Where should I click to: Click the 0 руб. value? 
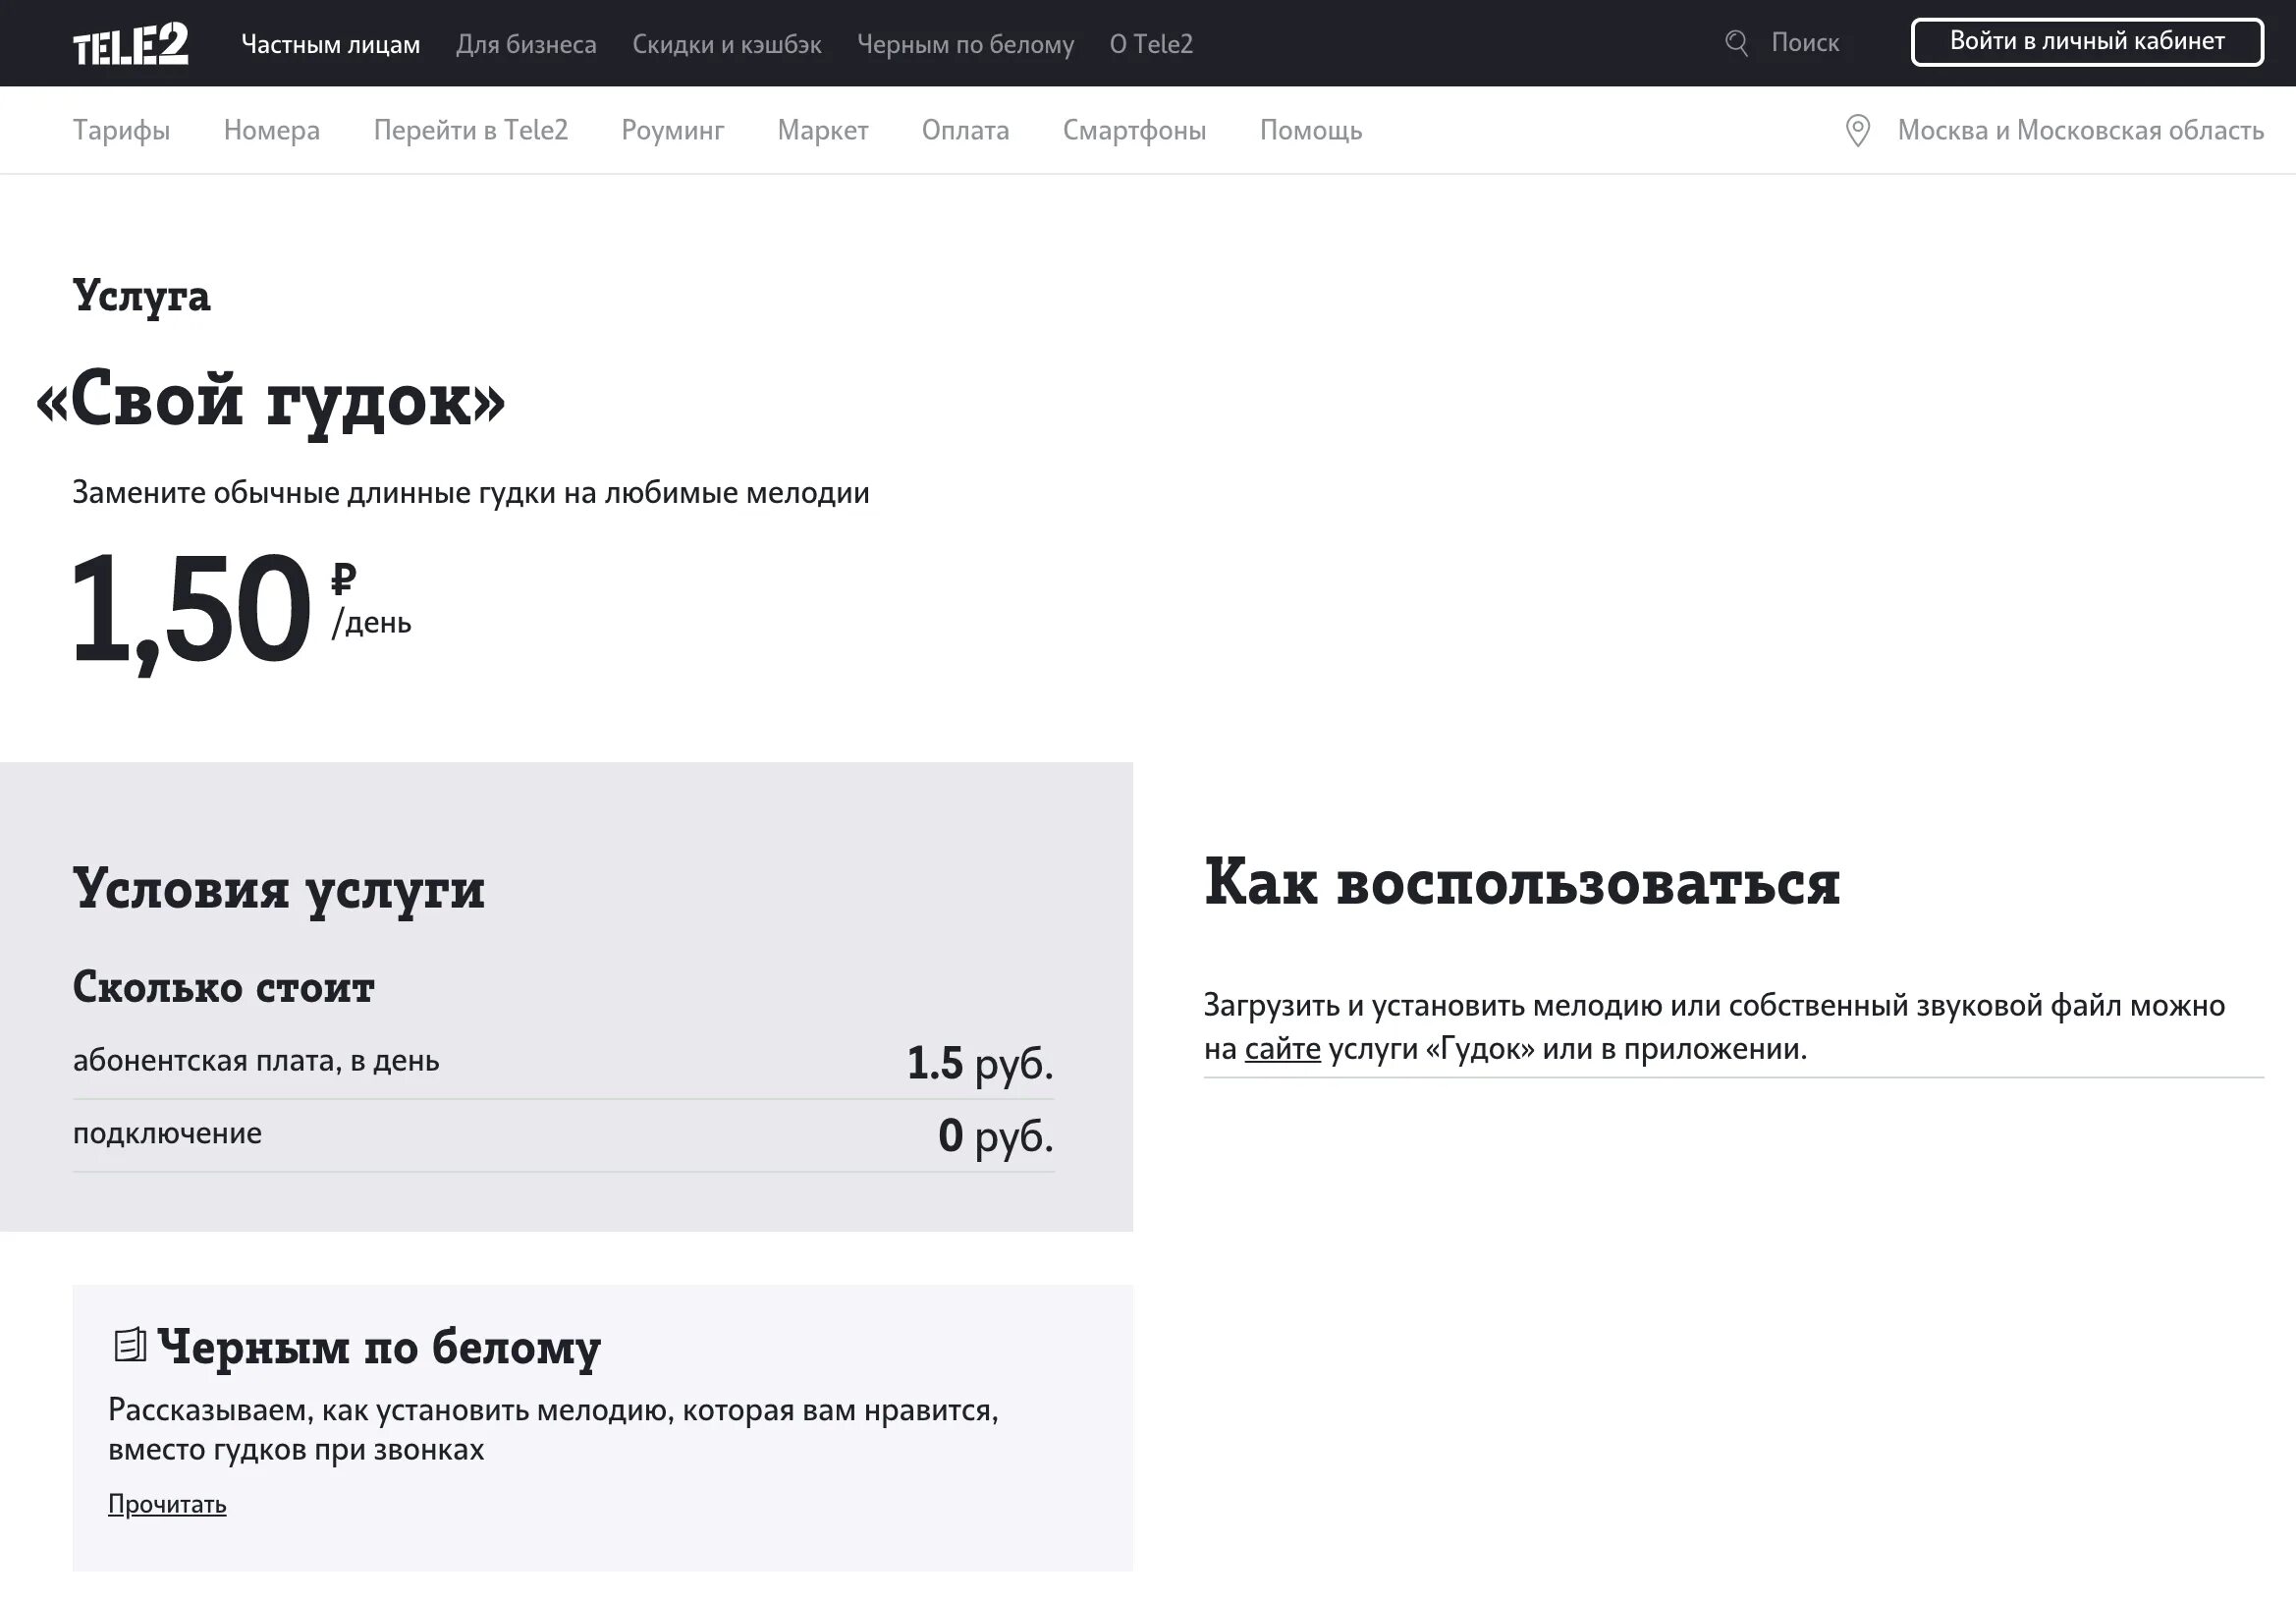(x=996, y=1135)
